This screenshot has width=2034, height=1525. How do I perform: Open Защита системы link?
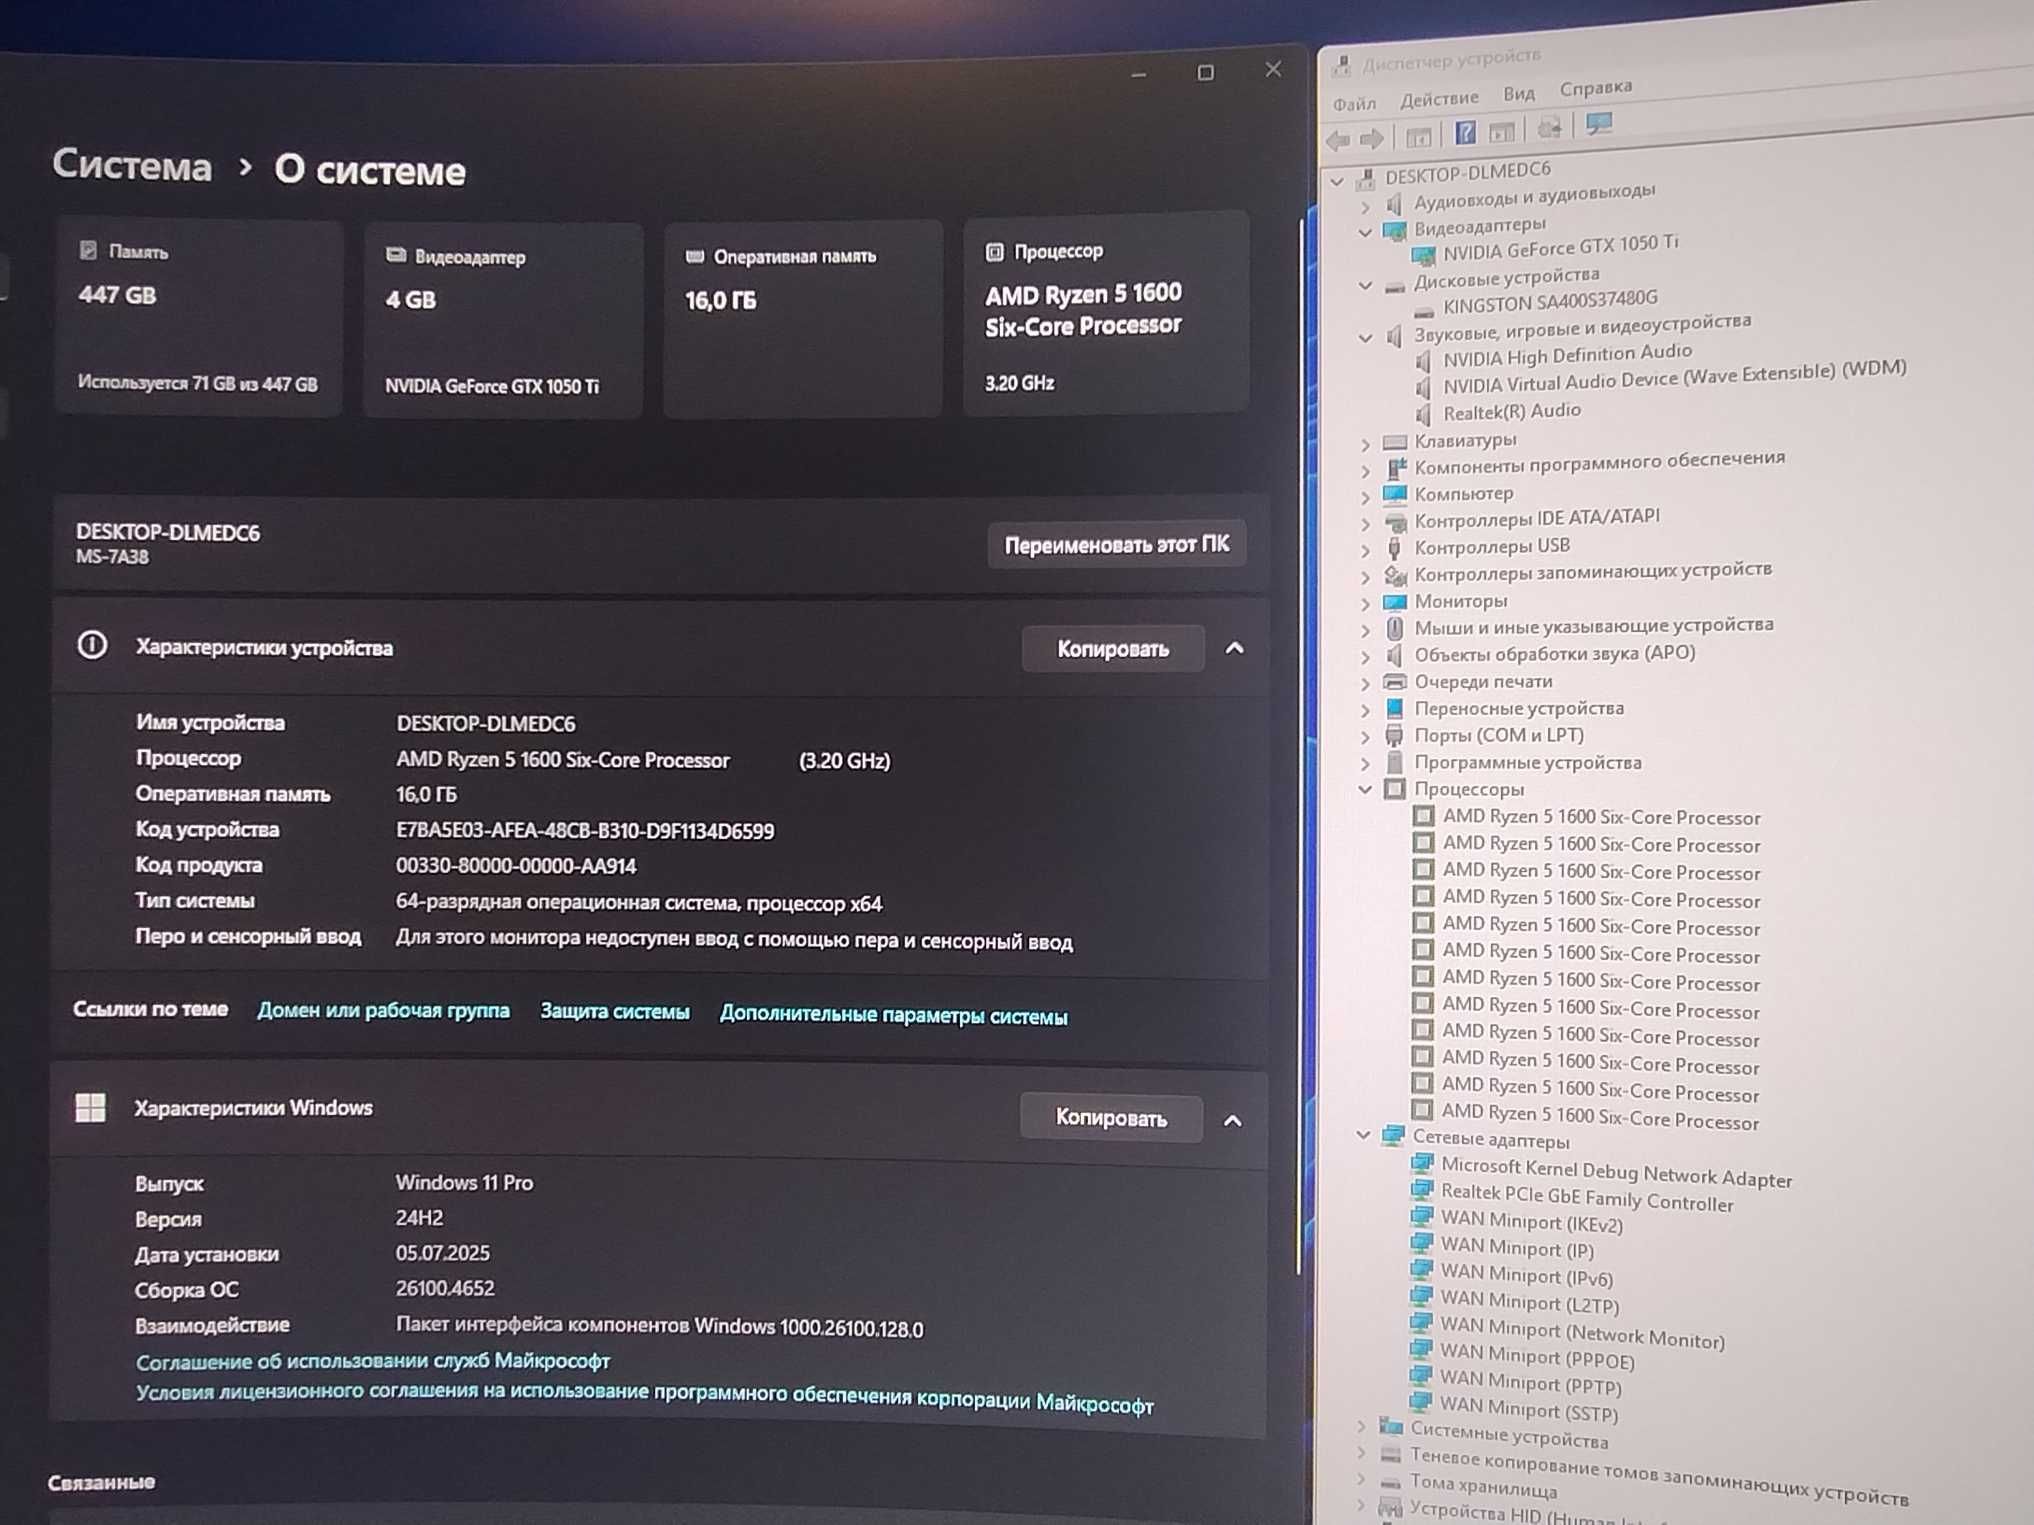click(x=614, y=1011)
